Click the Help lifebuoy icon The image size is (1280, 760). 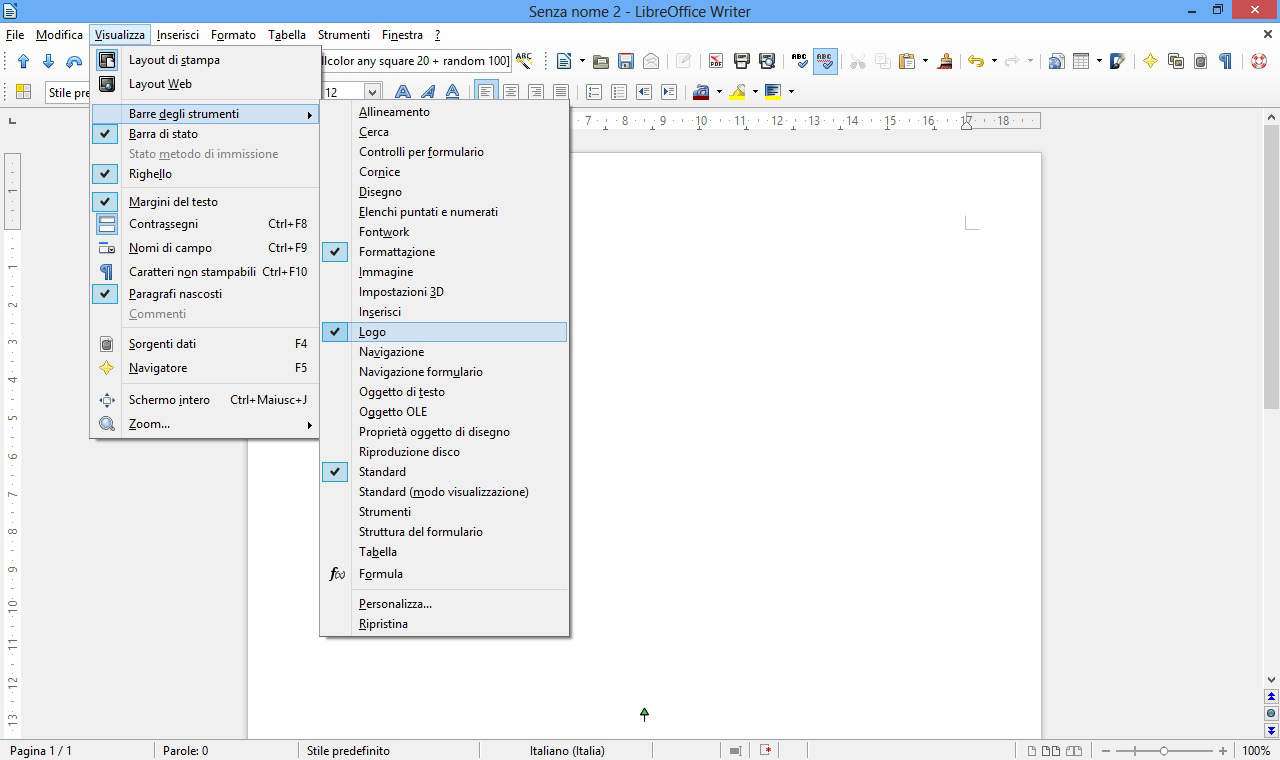1259,61
